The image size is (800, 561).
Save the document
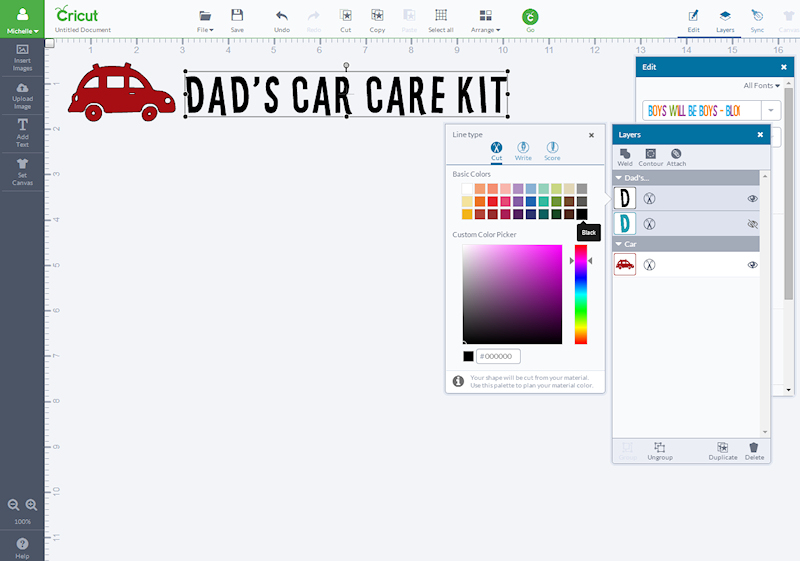[237, 21]
